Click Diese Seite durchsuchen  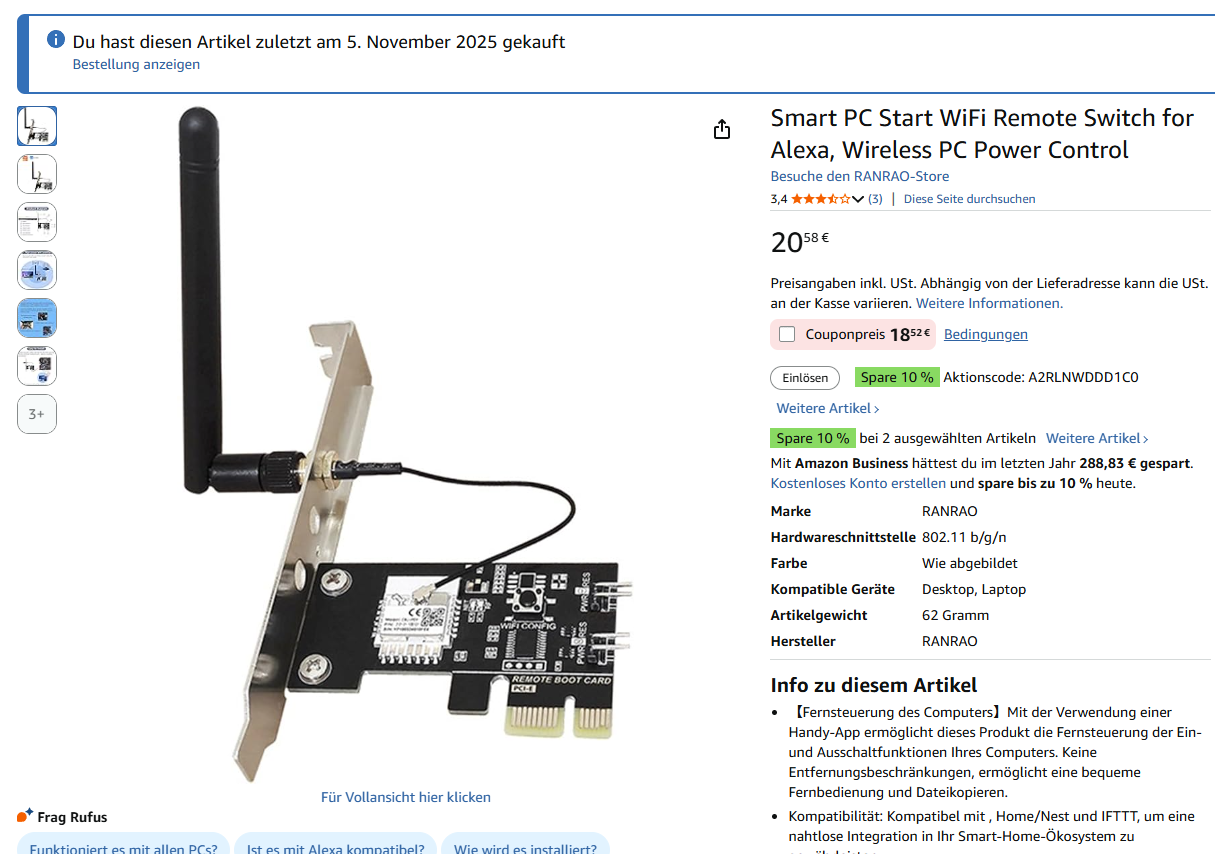tap(969, 199)
